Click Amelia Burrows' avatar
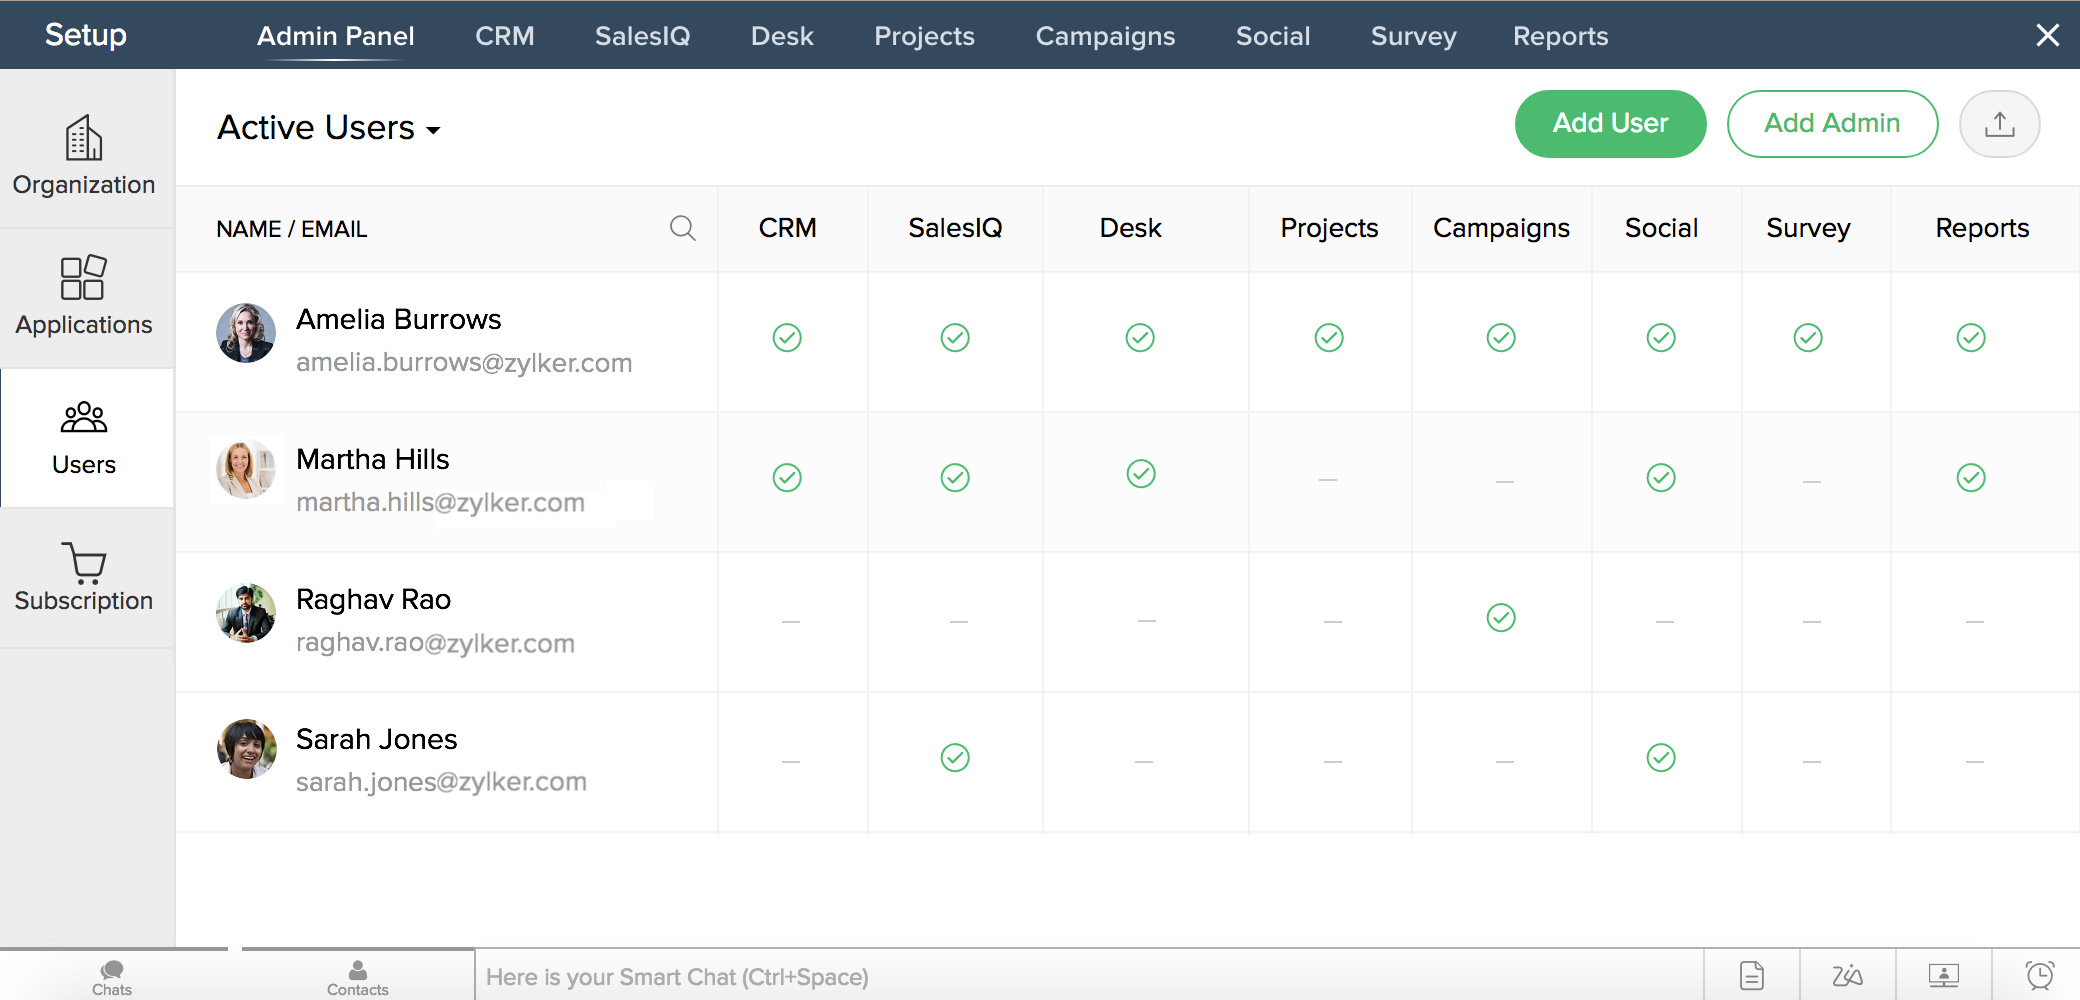Screen dimensions: 2080x1000 pos(246,333)
